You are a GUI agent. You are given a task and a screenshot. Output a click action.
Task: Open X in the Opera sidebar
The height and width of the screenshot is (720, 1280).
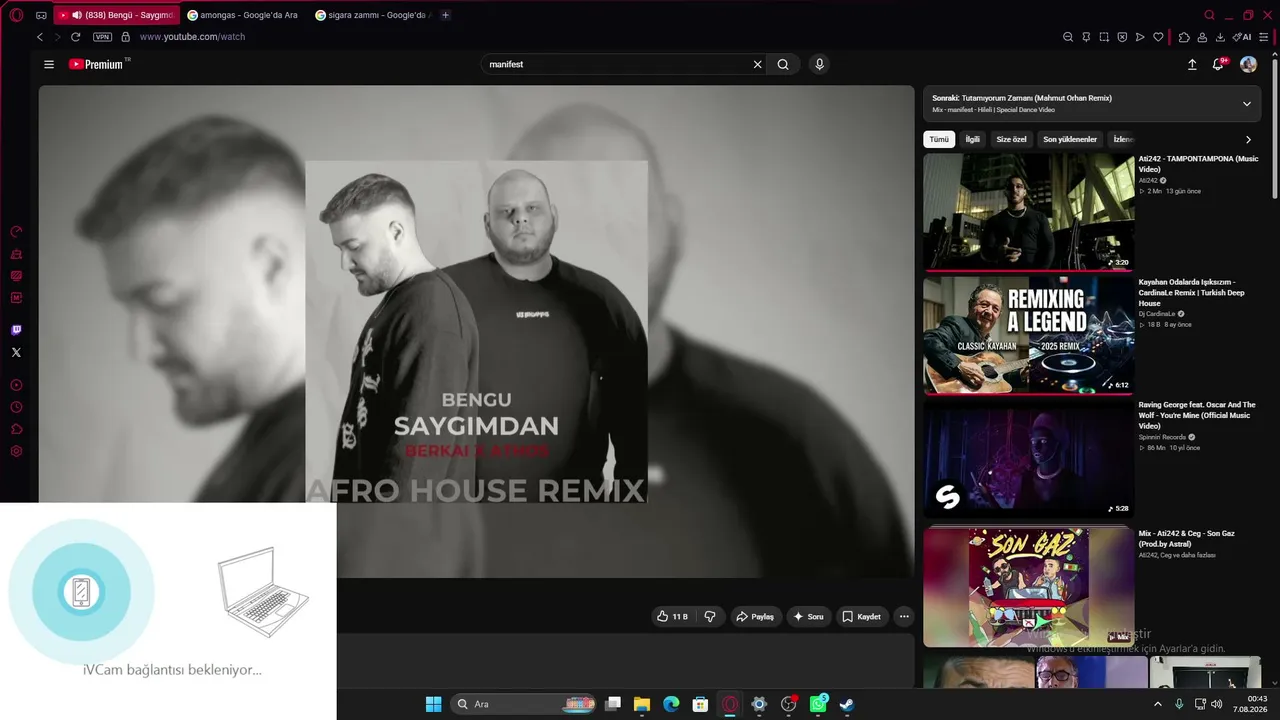click(x=16, y=352)
